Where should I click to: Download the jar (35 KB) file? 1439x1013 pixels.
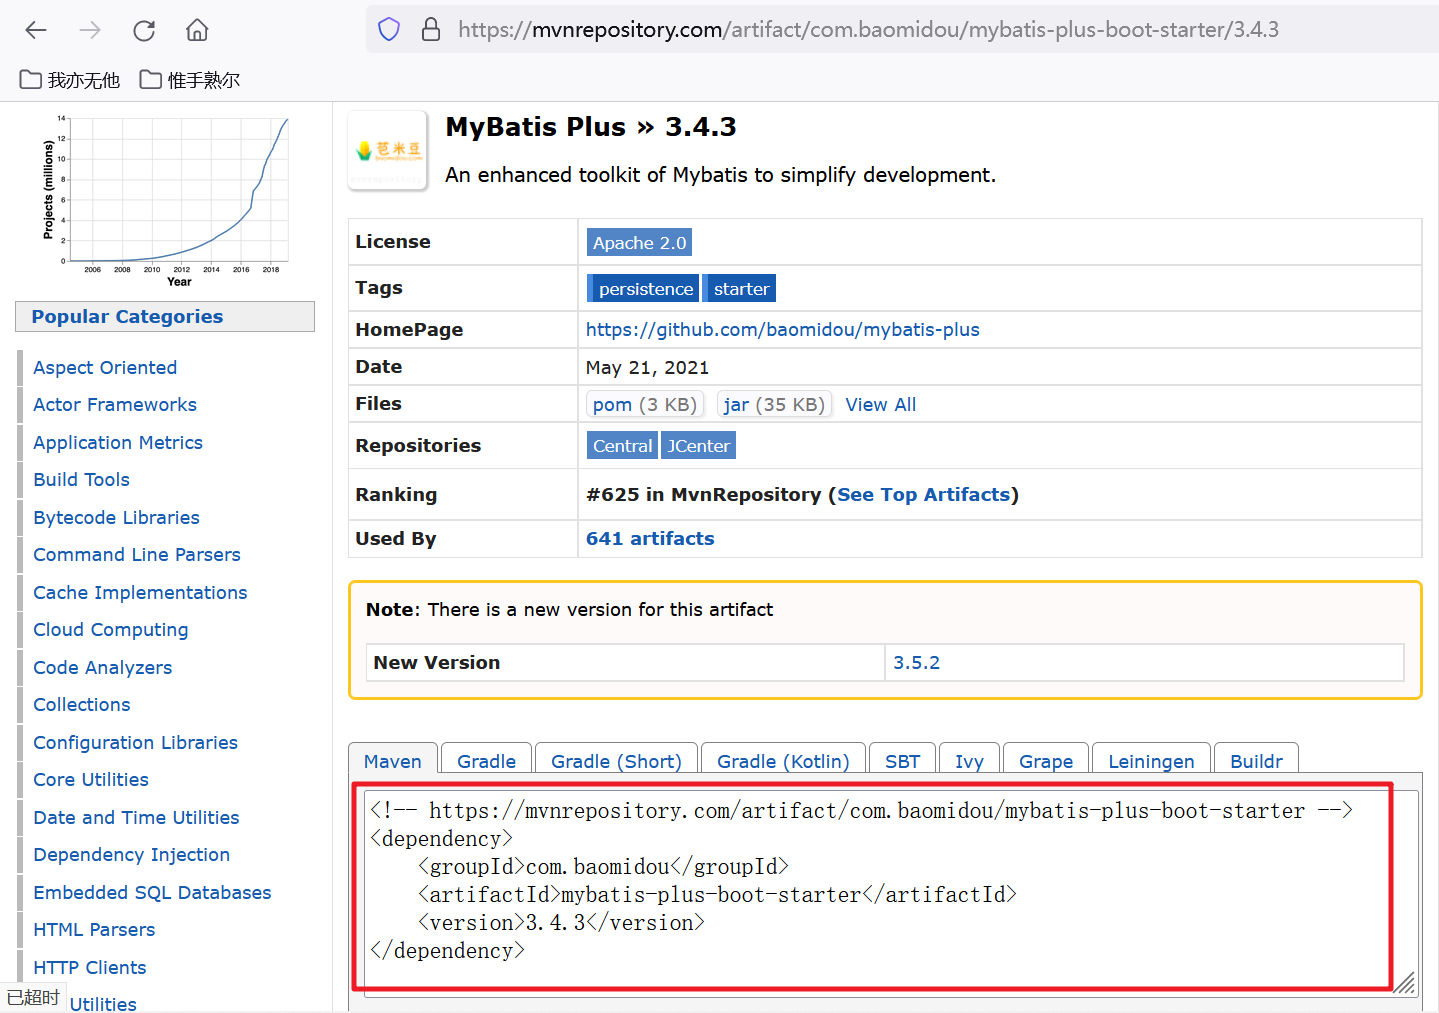[x=774, y=404]
